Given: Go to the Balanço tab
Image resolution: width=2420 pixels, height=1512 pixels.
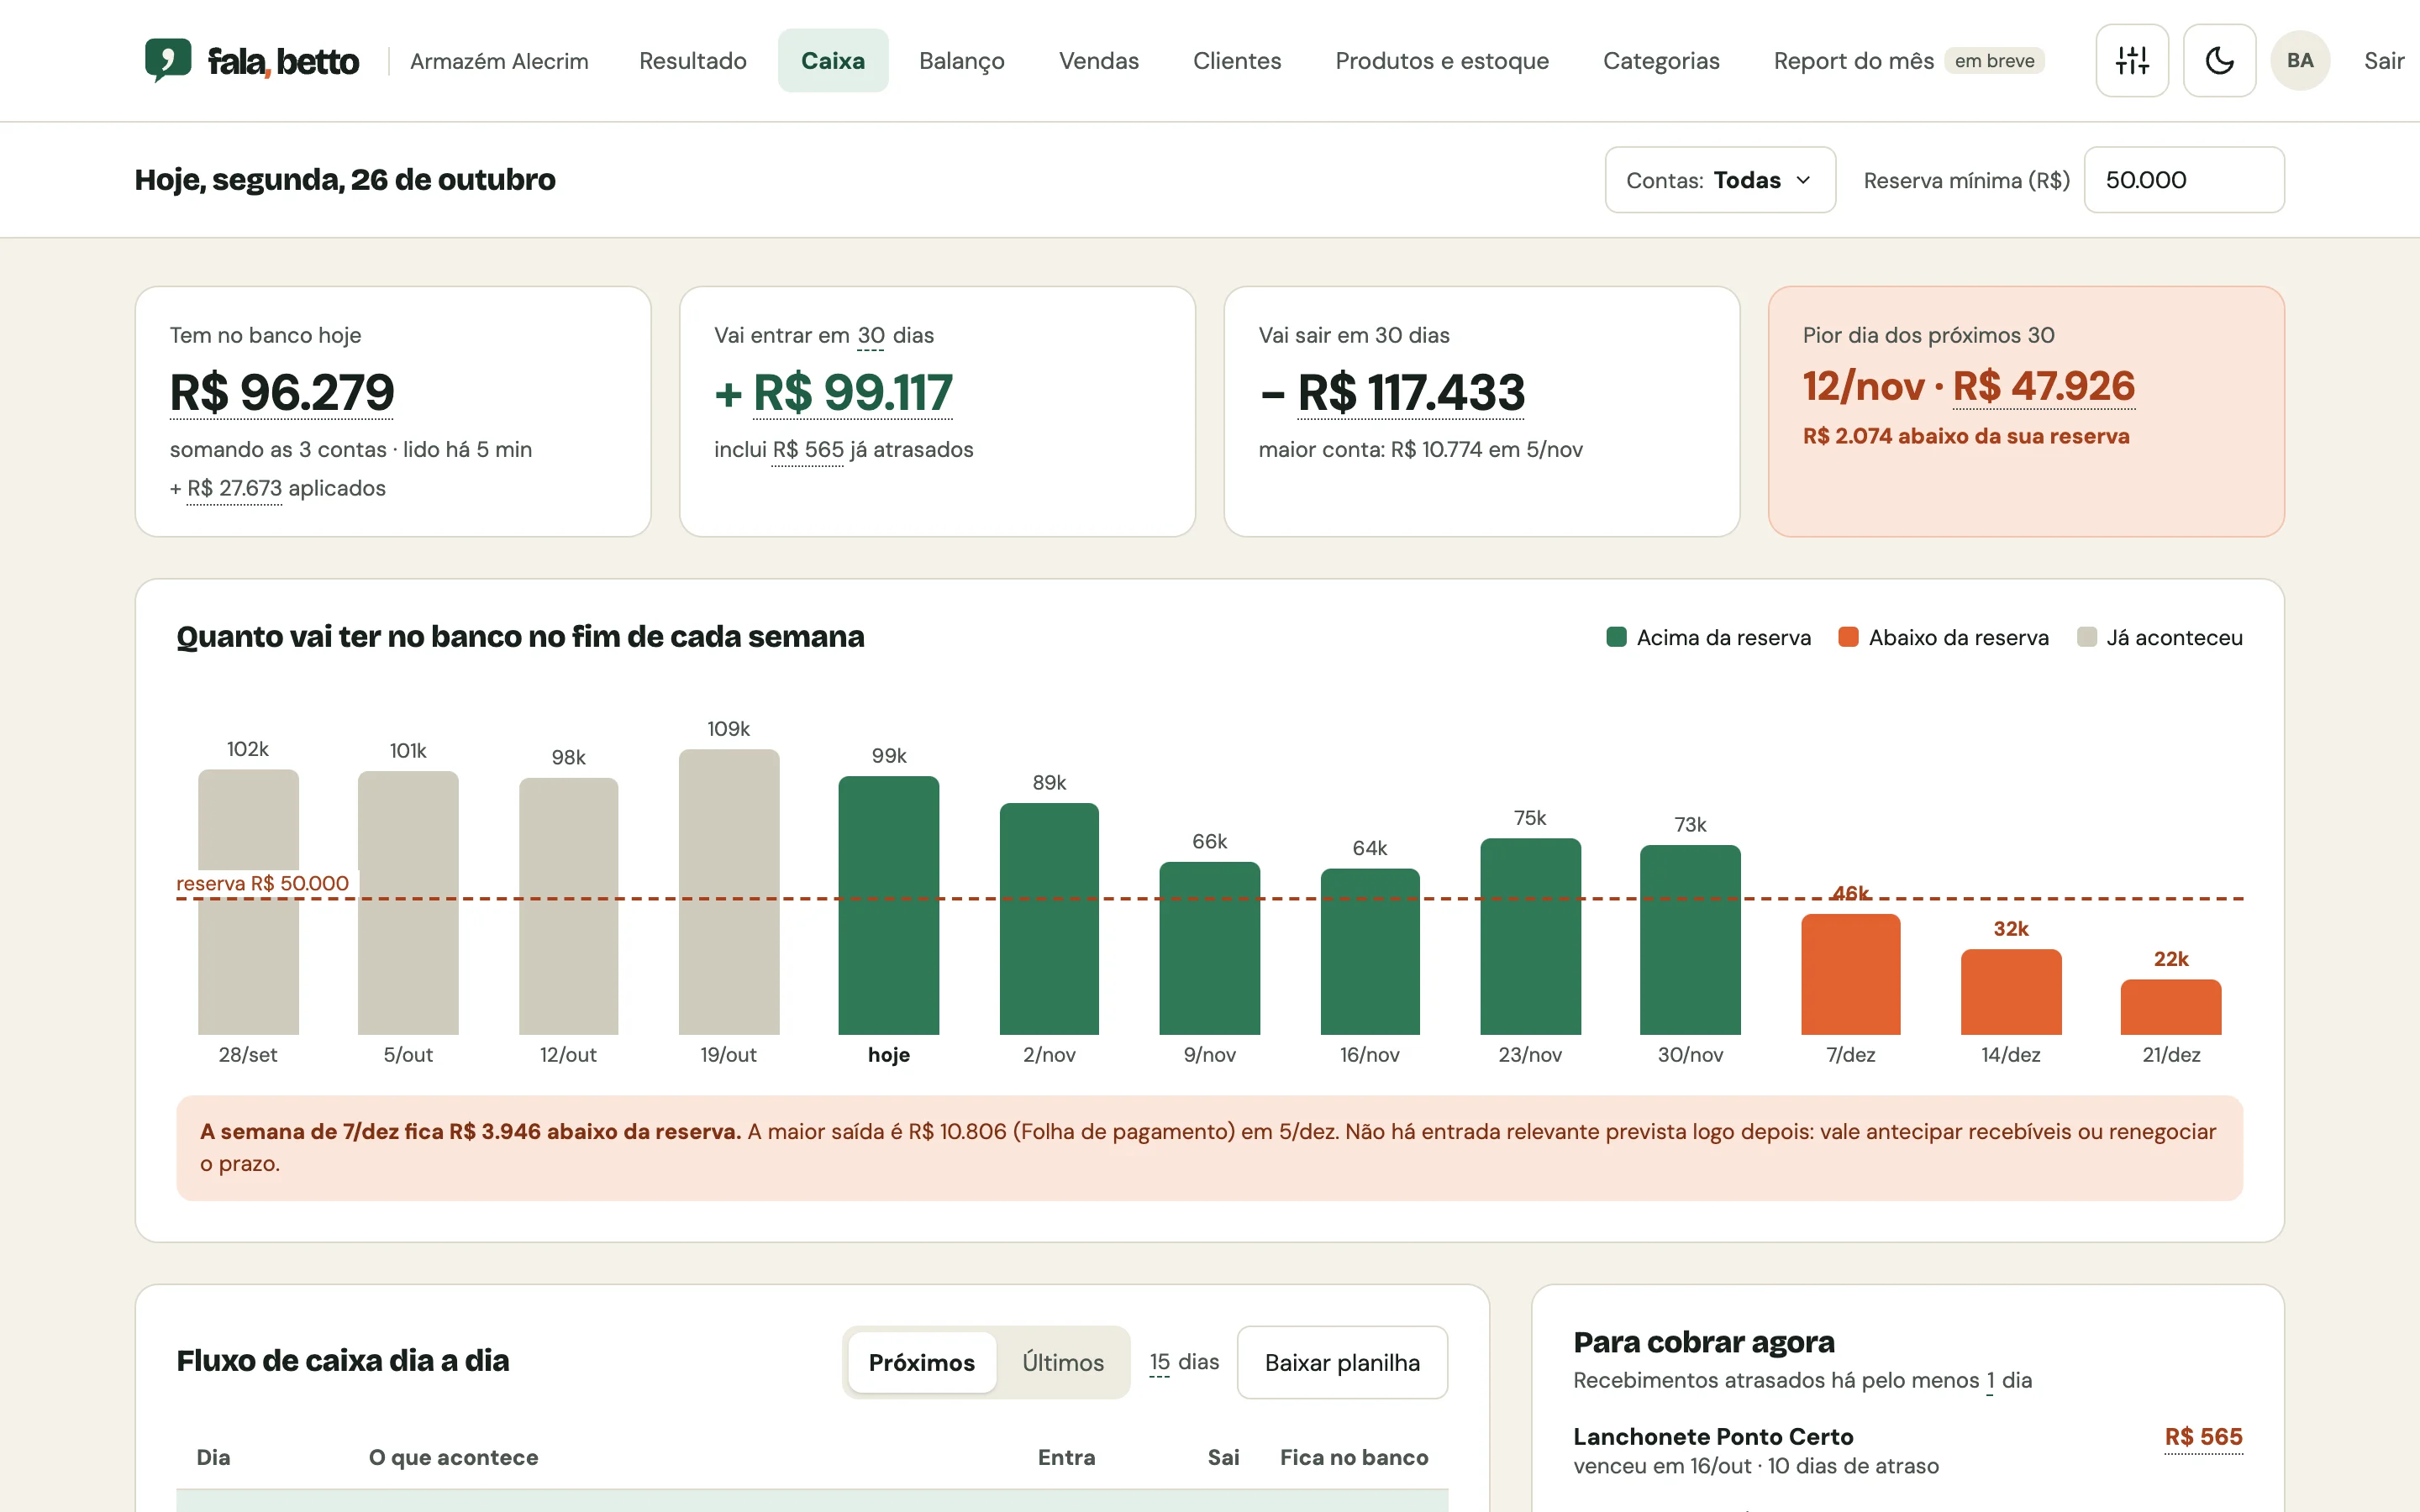Looking at the screenshot, I should [x=961, y=61].
